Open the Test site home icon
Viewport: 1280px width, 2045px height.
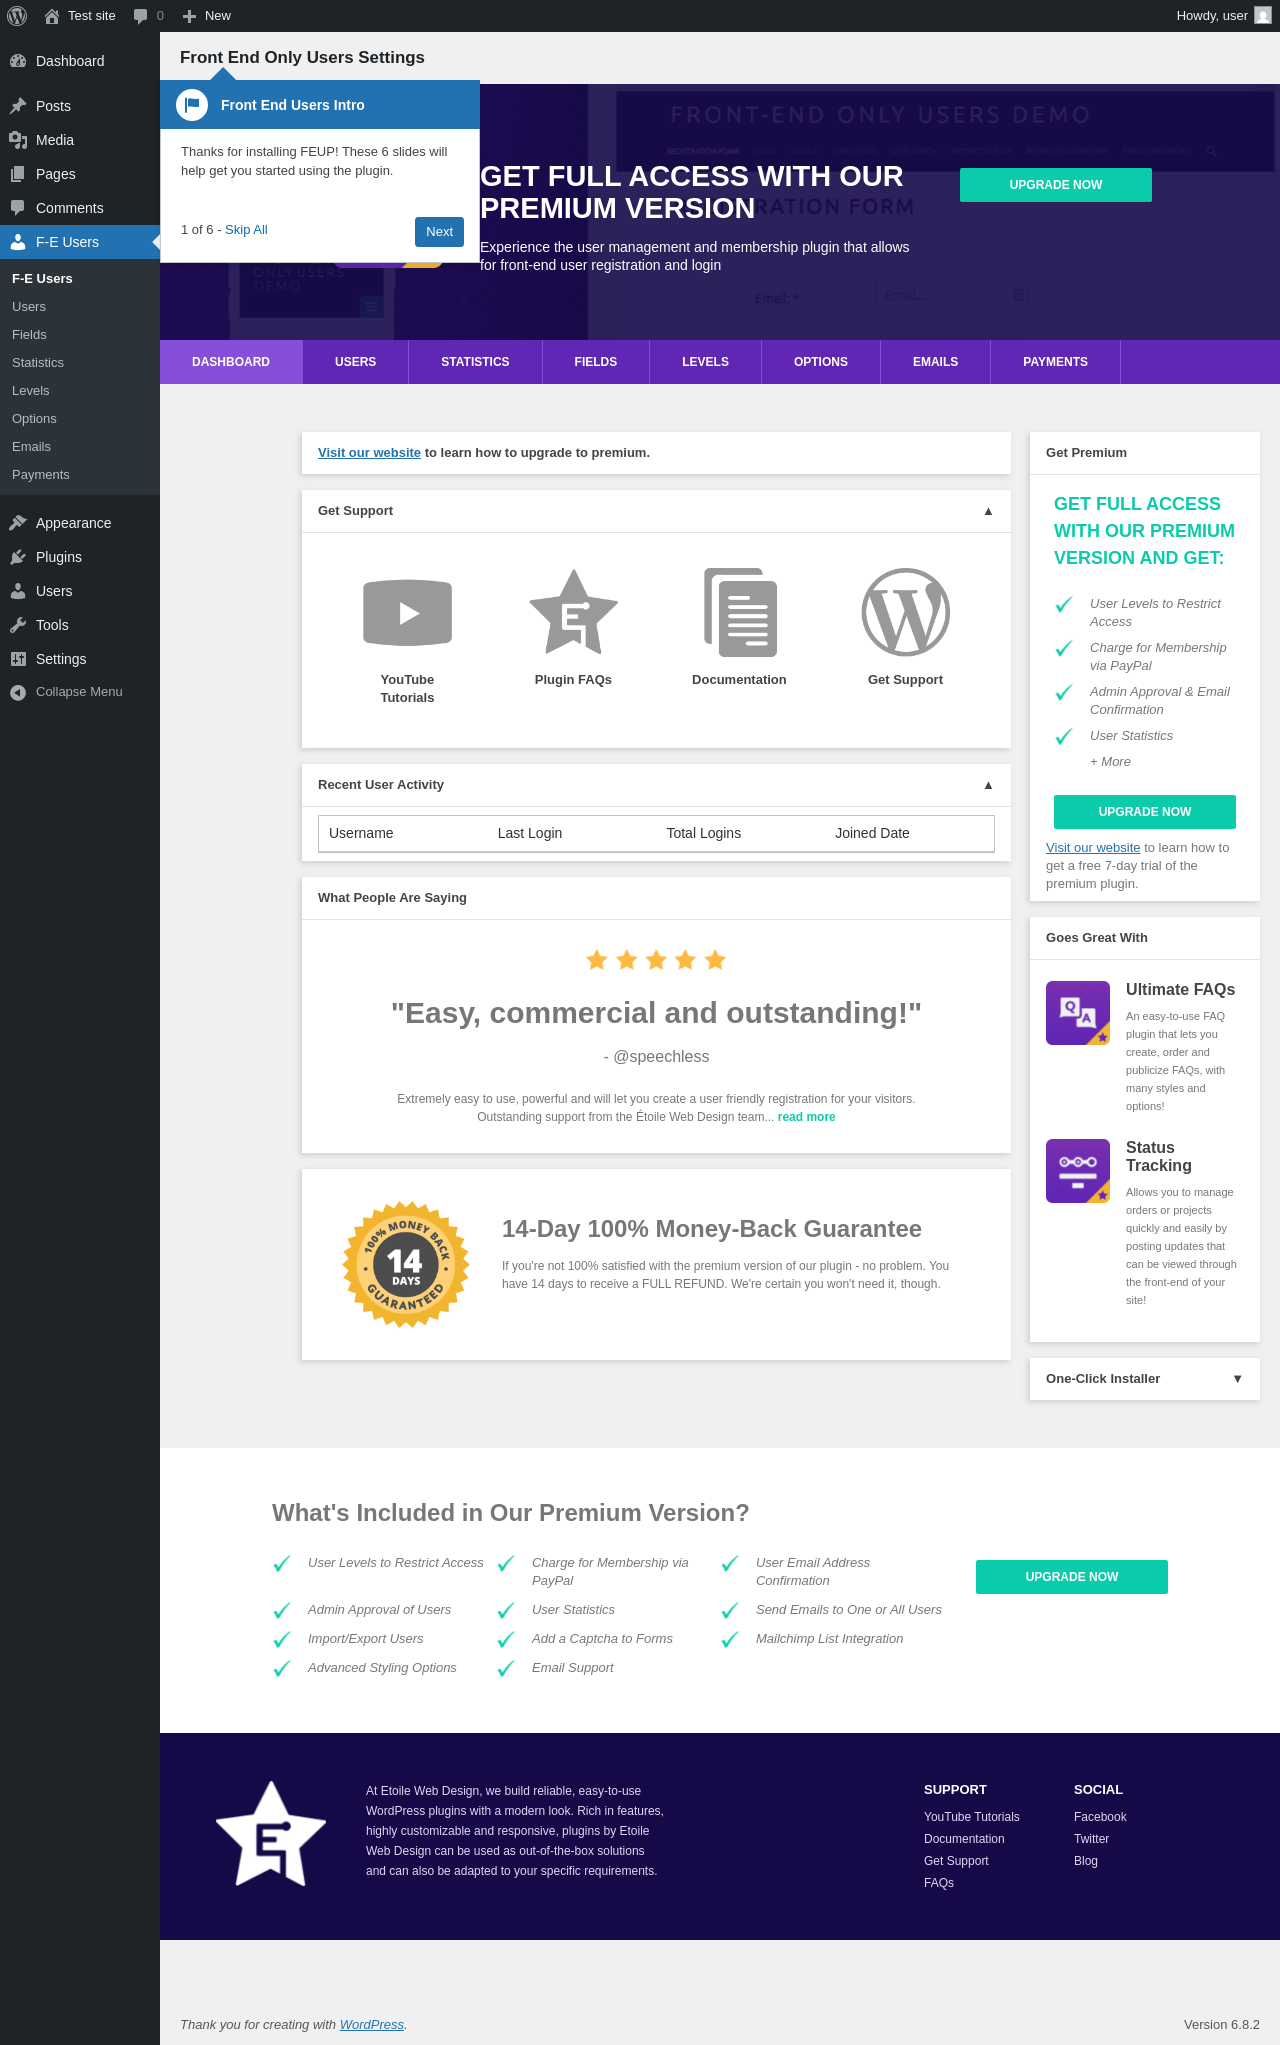pos(52,16)
